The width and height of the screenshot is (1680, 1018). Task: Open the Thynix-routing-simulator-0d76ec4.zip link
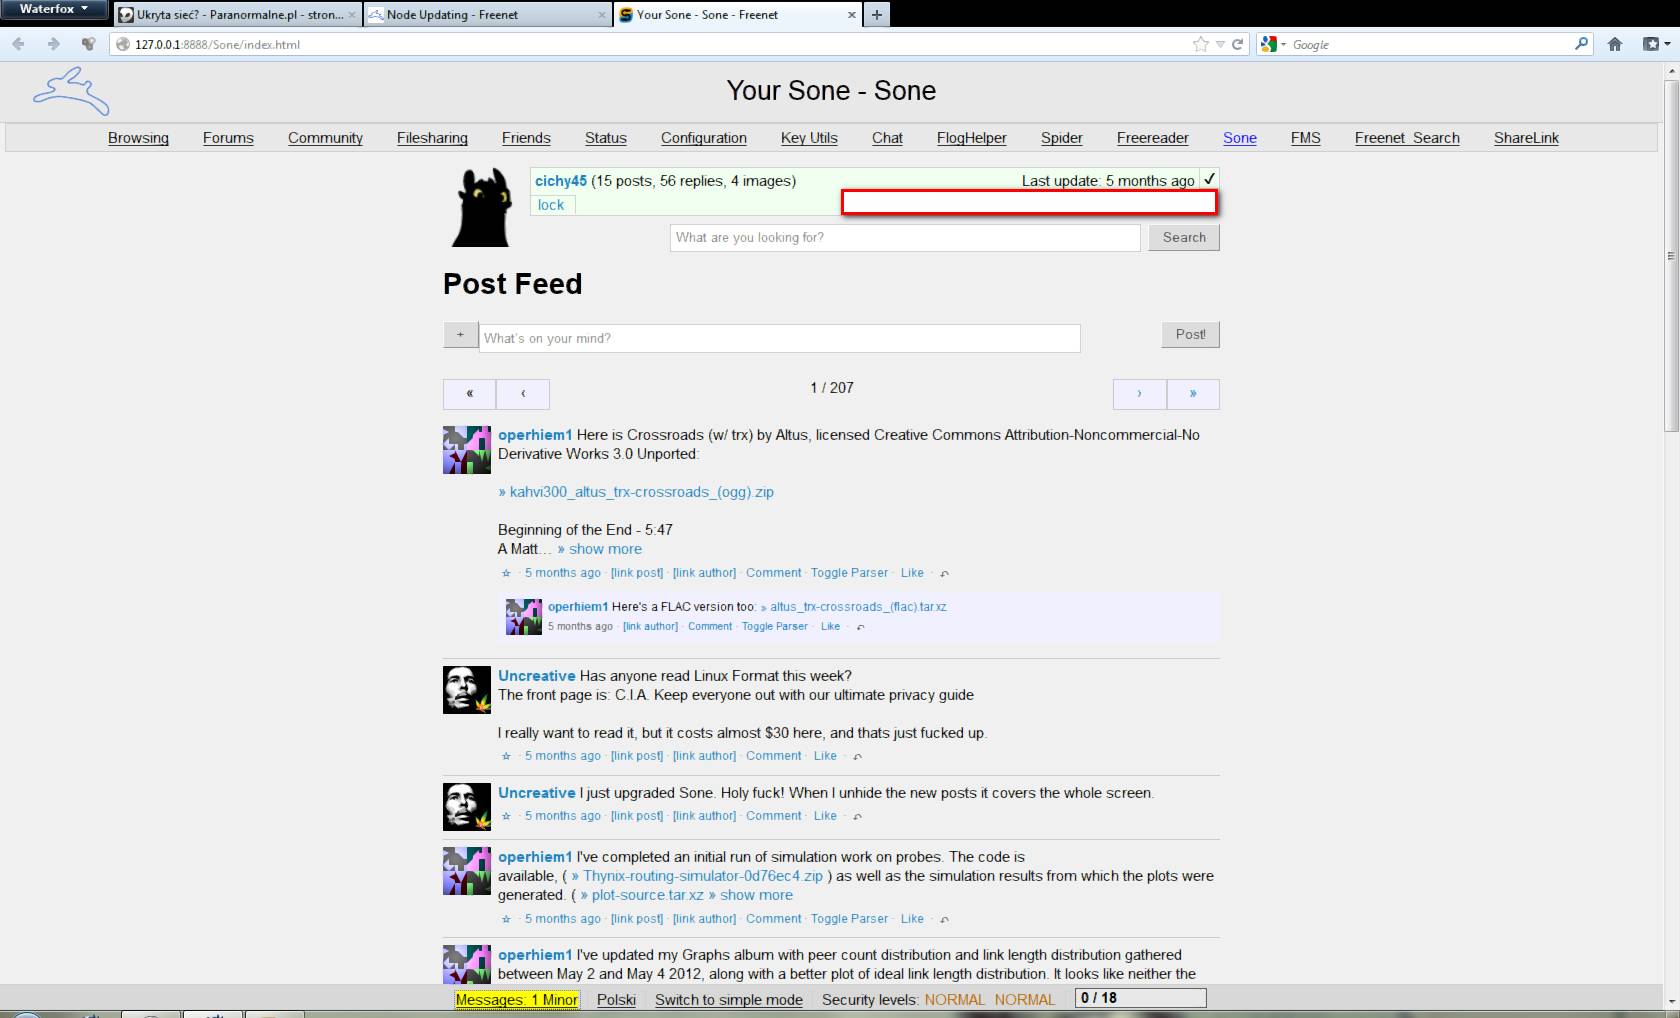pyautogui.click(x=697, y=876)
